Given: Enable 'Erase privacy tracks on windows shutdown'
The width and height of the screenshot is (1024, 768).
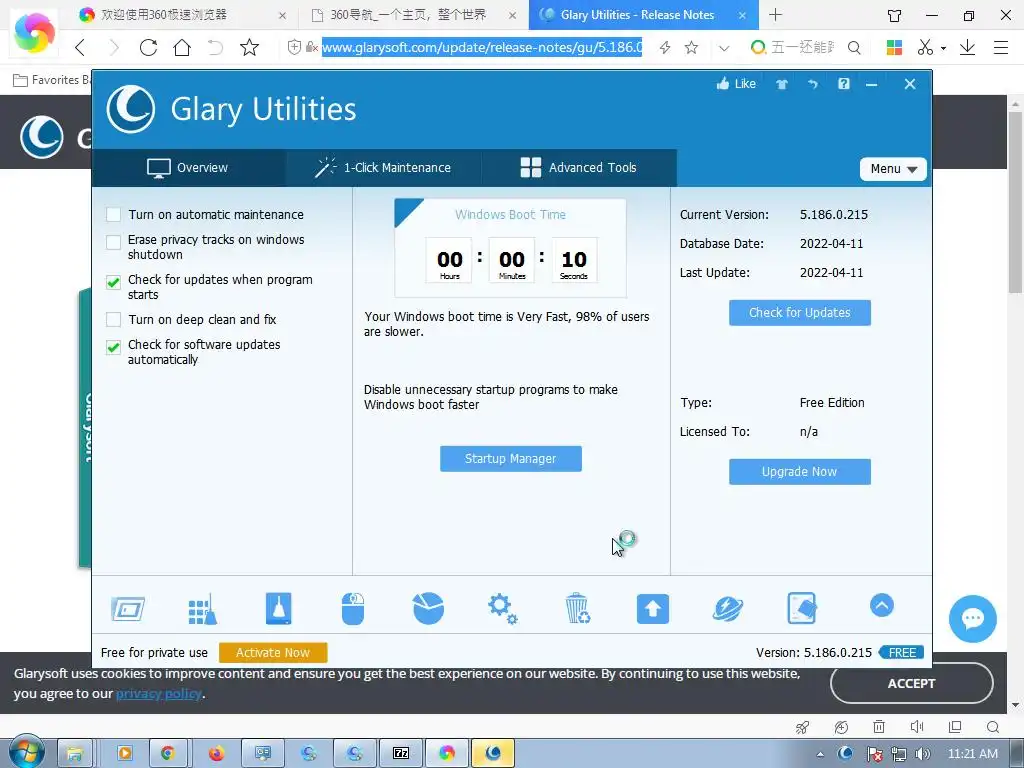Looking at the screenshot, I should point(114,242).
